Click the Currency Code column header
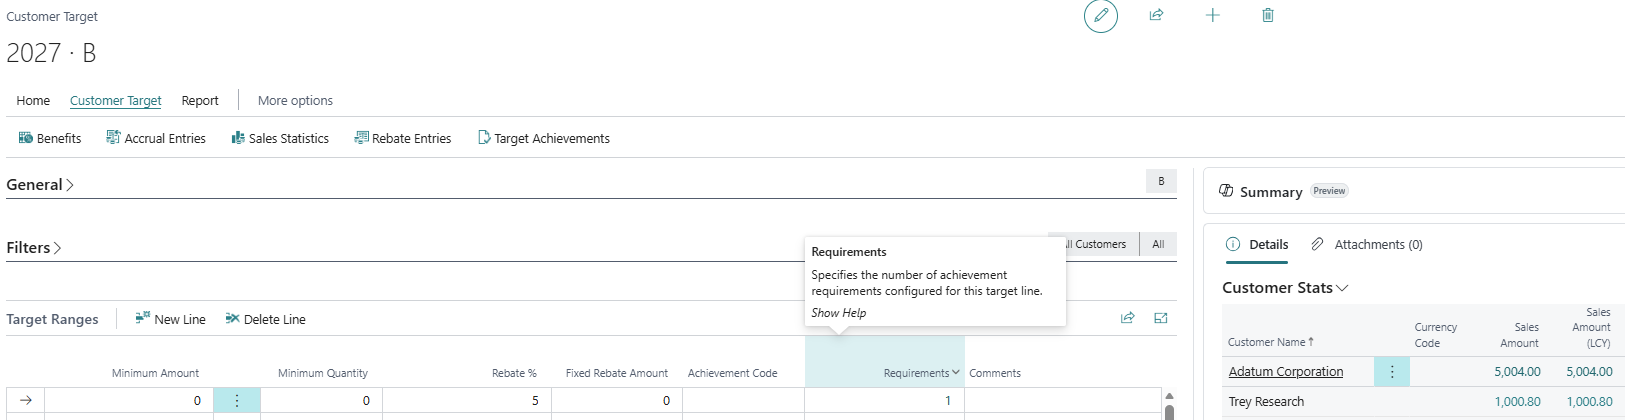 1435,335
